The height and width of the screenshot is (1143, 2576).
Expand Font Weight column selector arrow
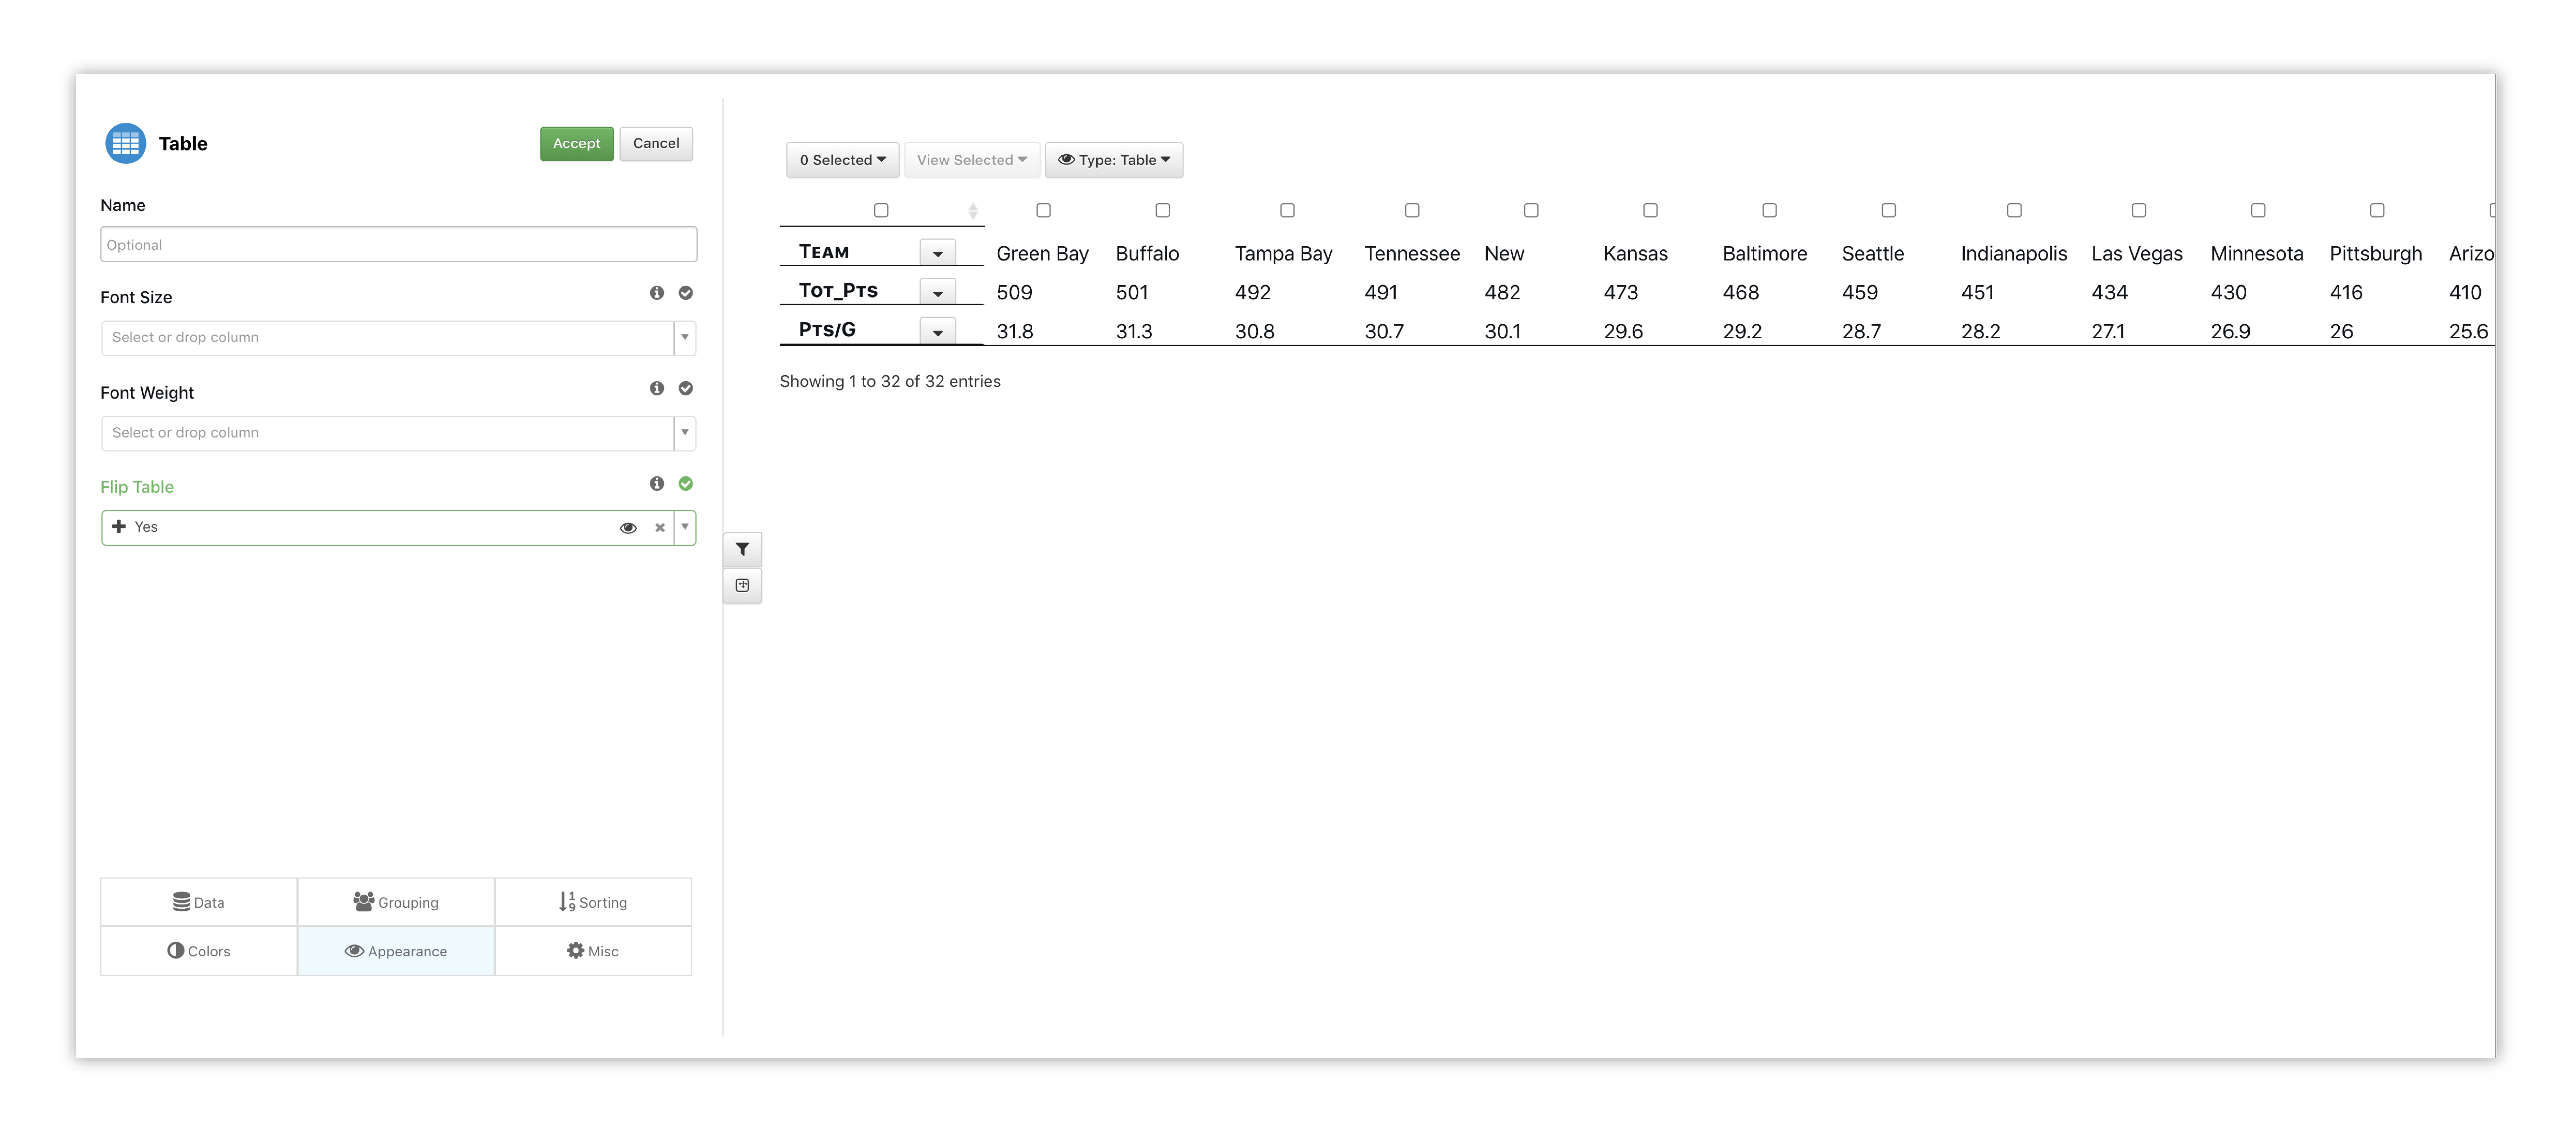[685, 433]
